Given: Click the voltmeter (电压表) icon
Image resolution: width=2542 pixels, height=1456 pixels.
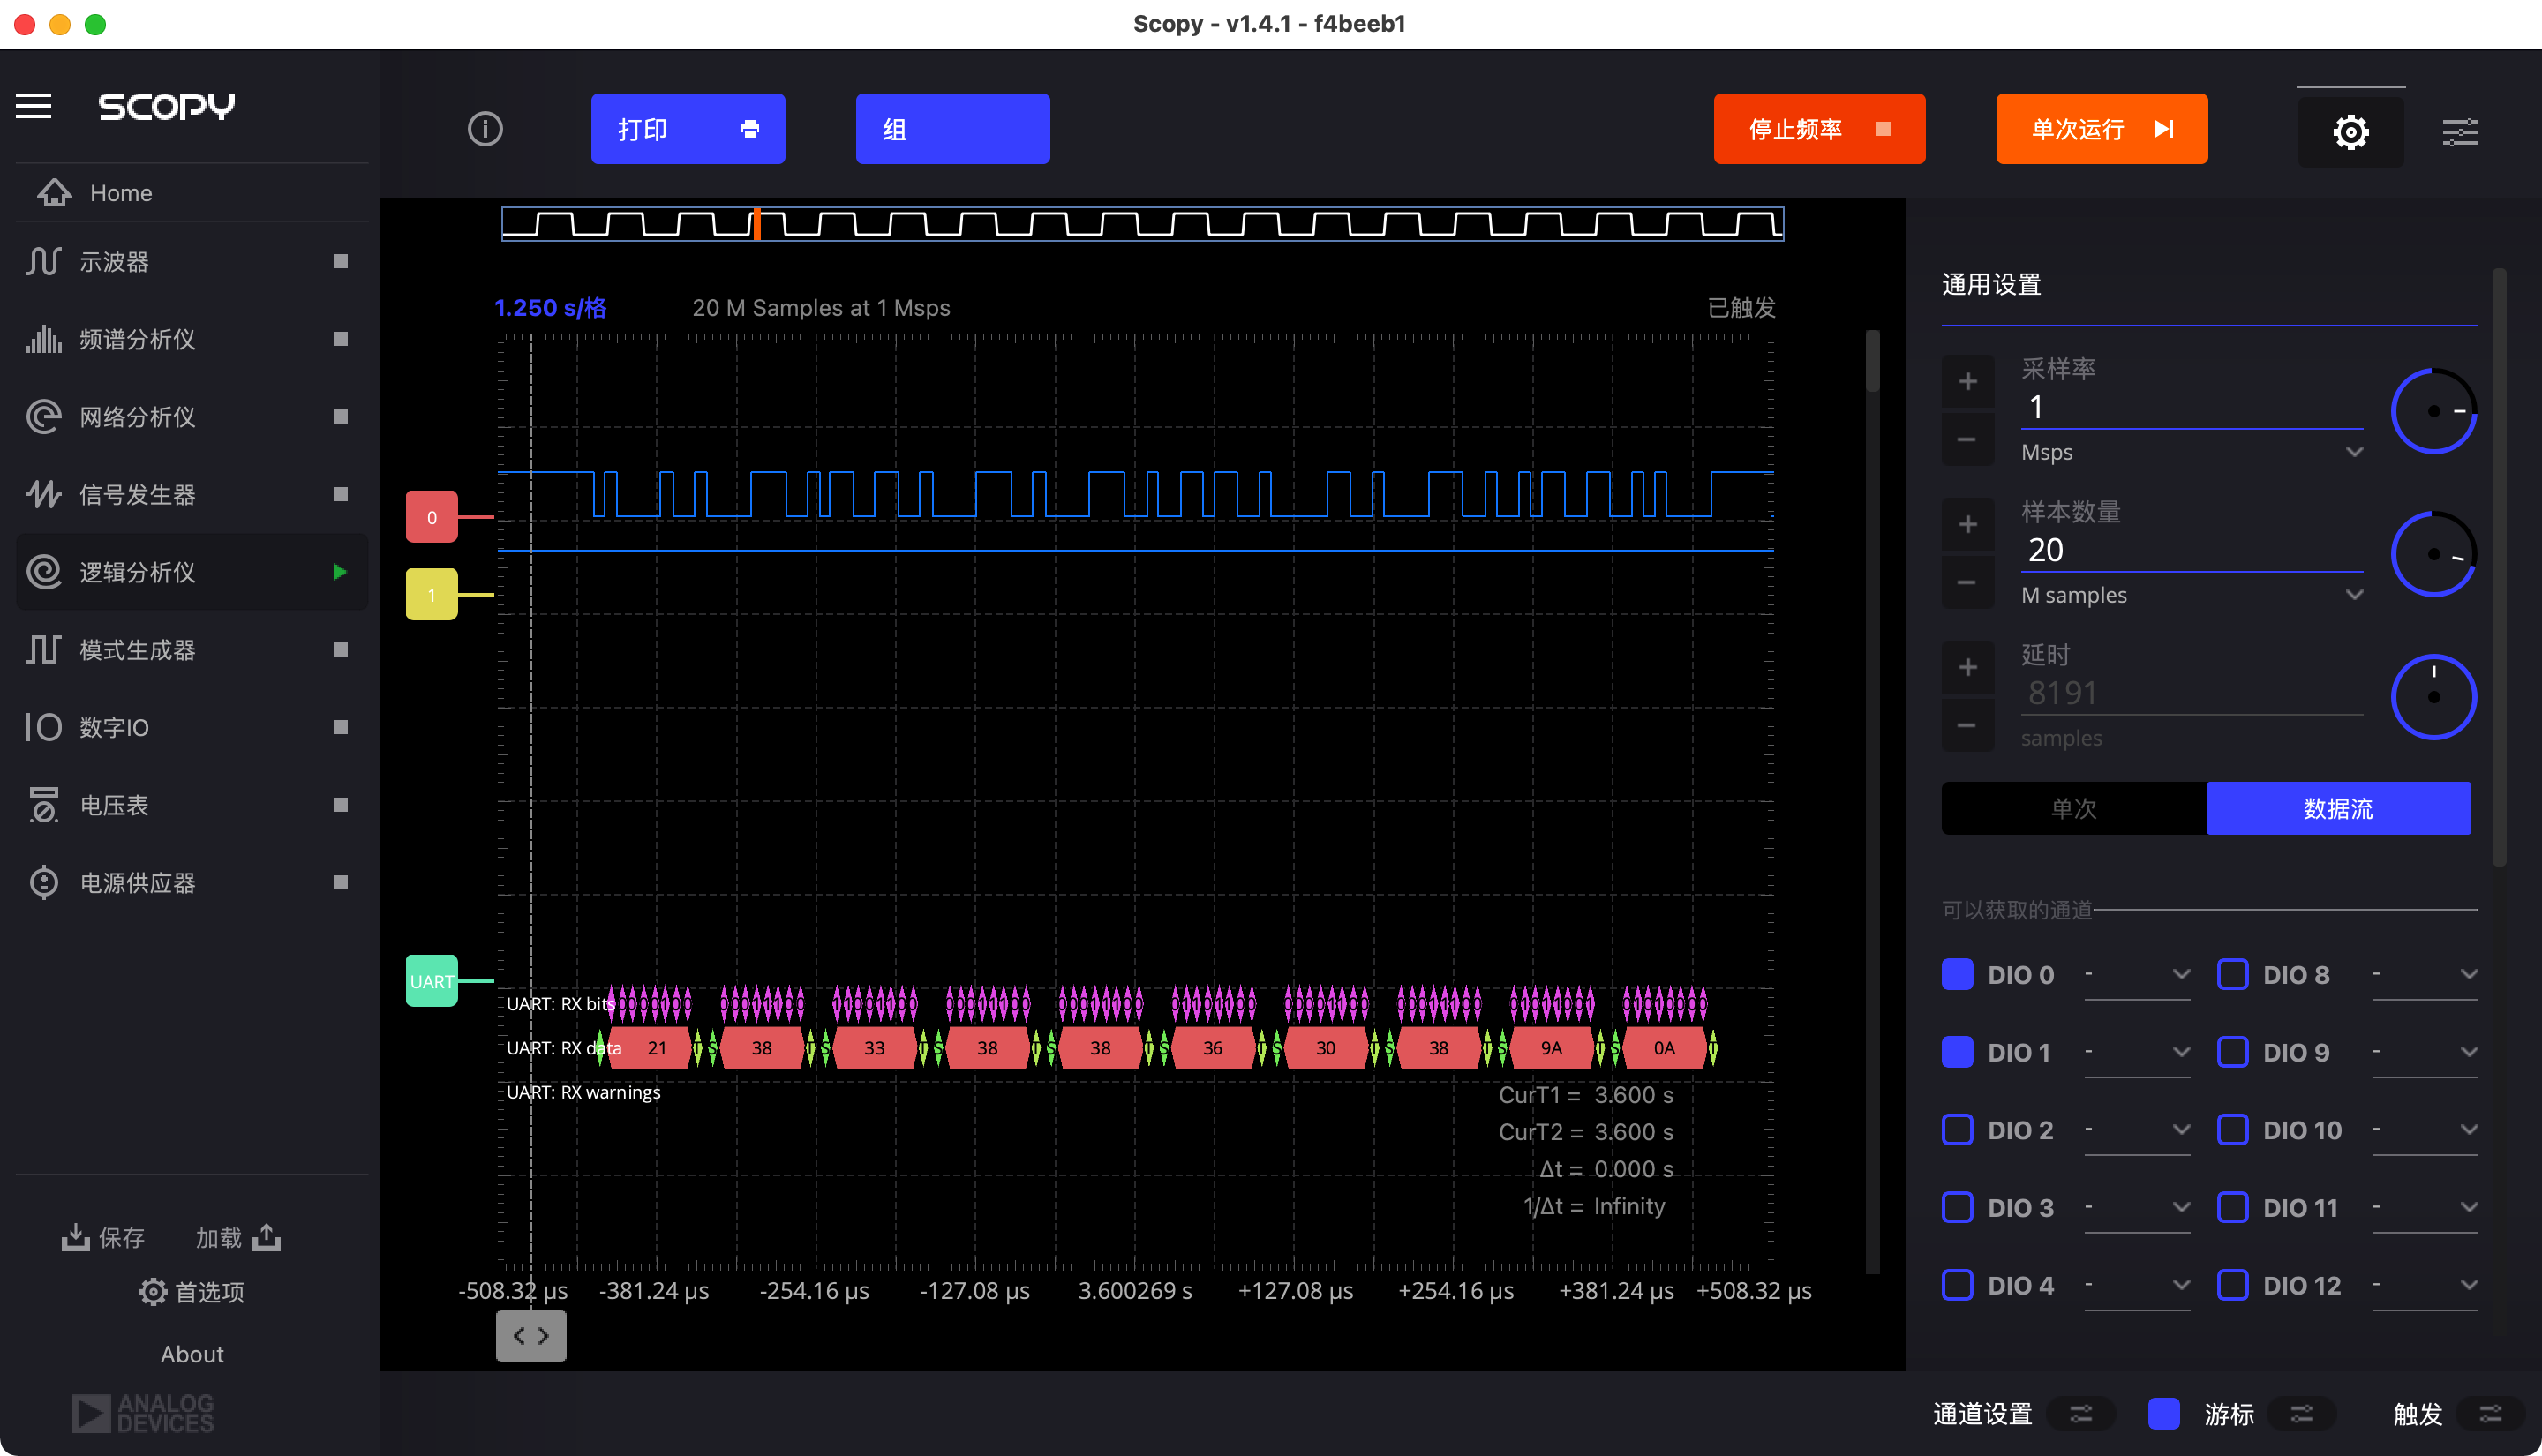Looking at the screenshot, I should pos(44,805).
